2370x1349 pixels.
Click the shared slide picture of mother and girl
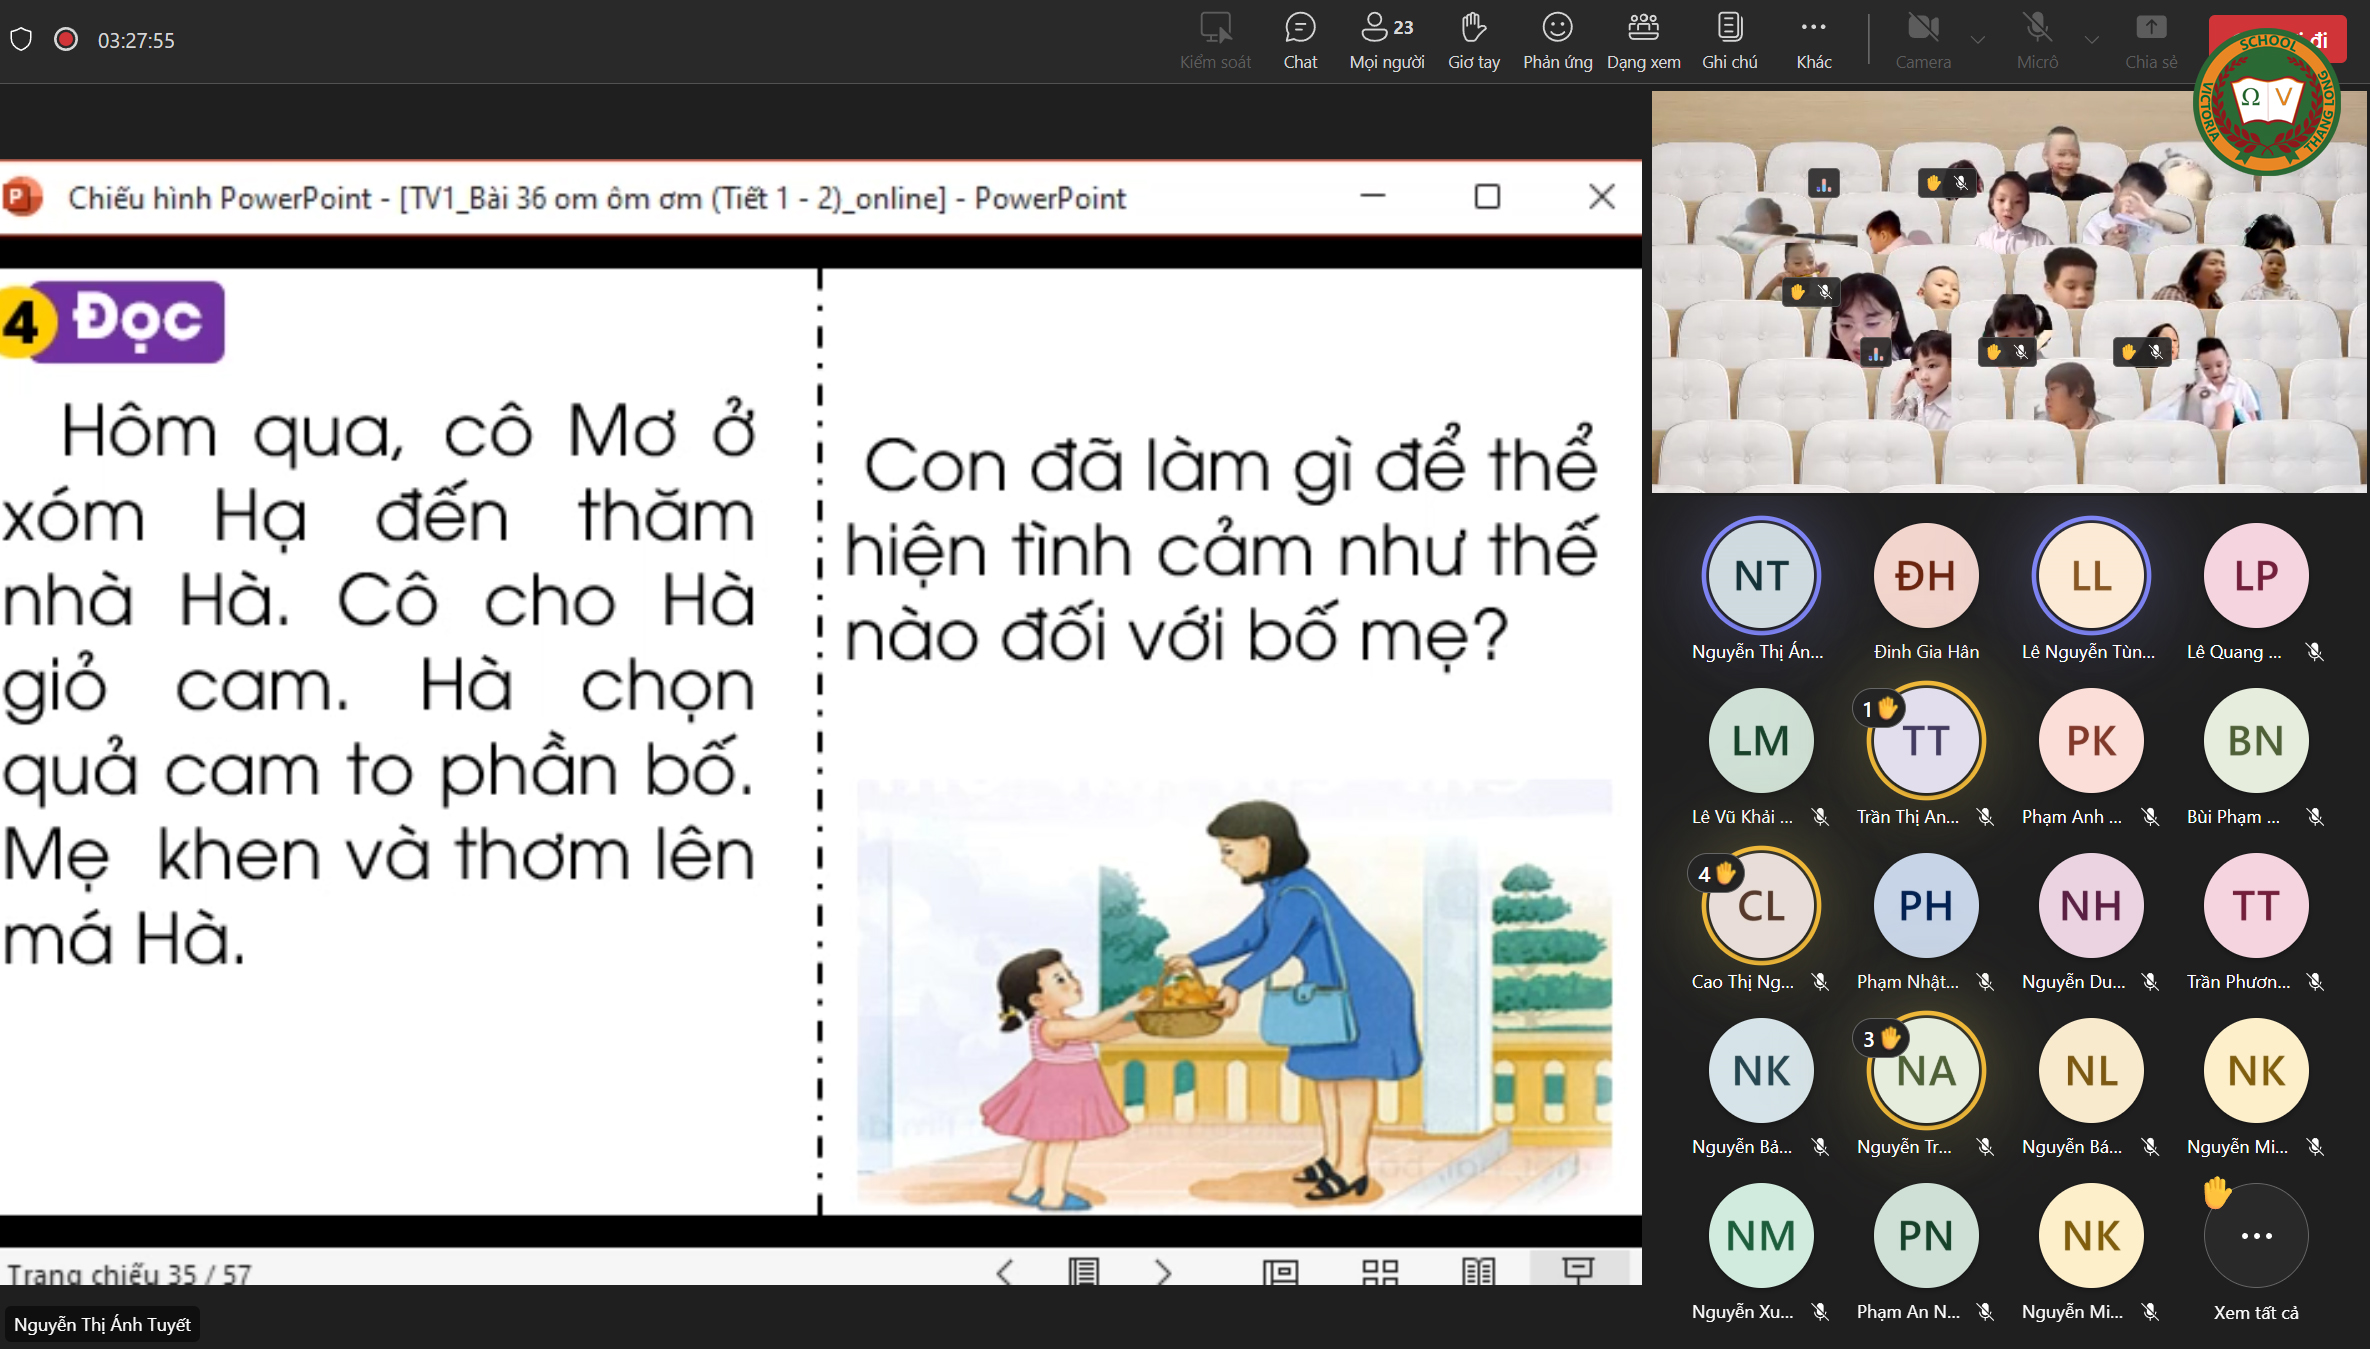(x=1233, y=995)
